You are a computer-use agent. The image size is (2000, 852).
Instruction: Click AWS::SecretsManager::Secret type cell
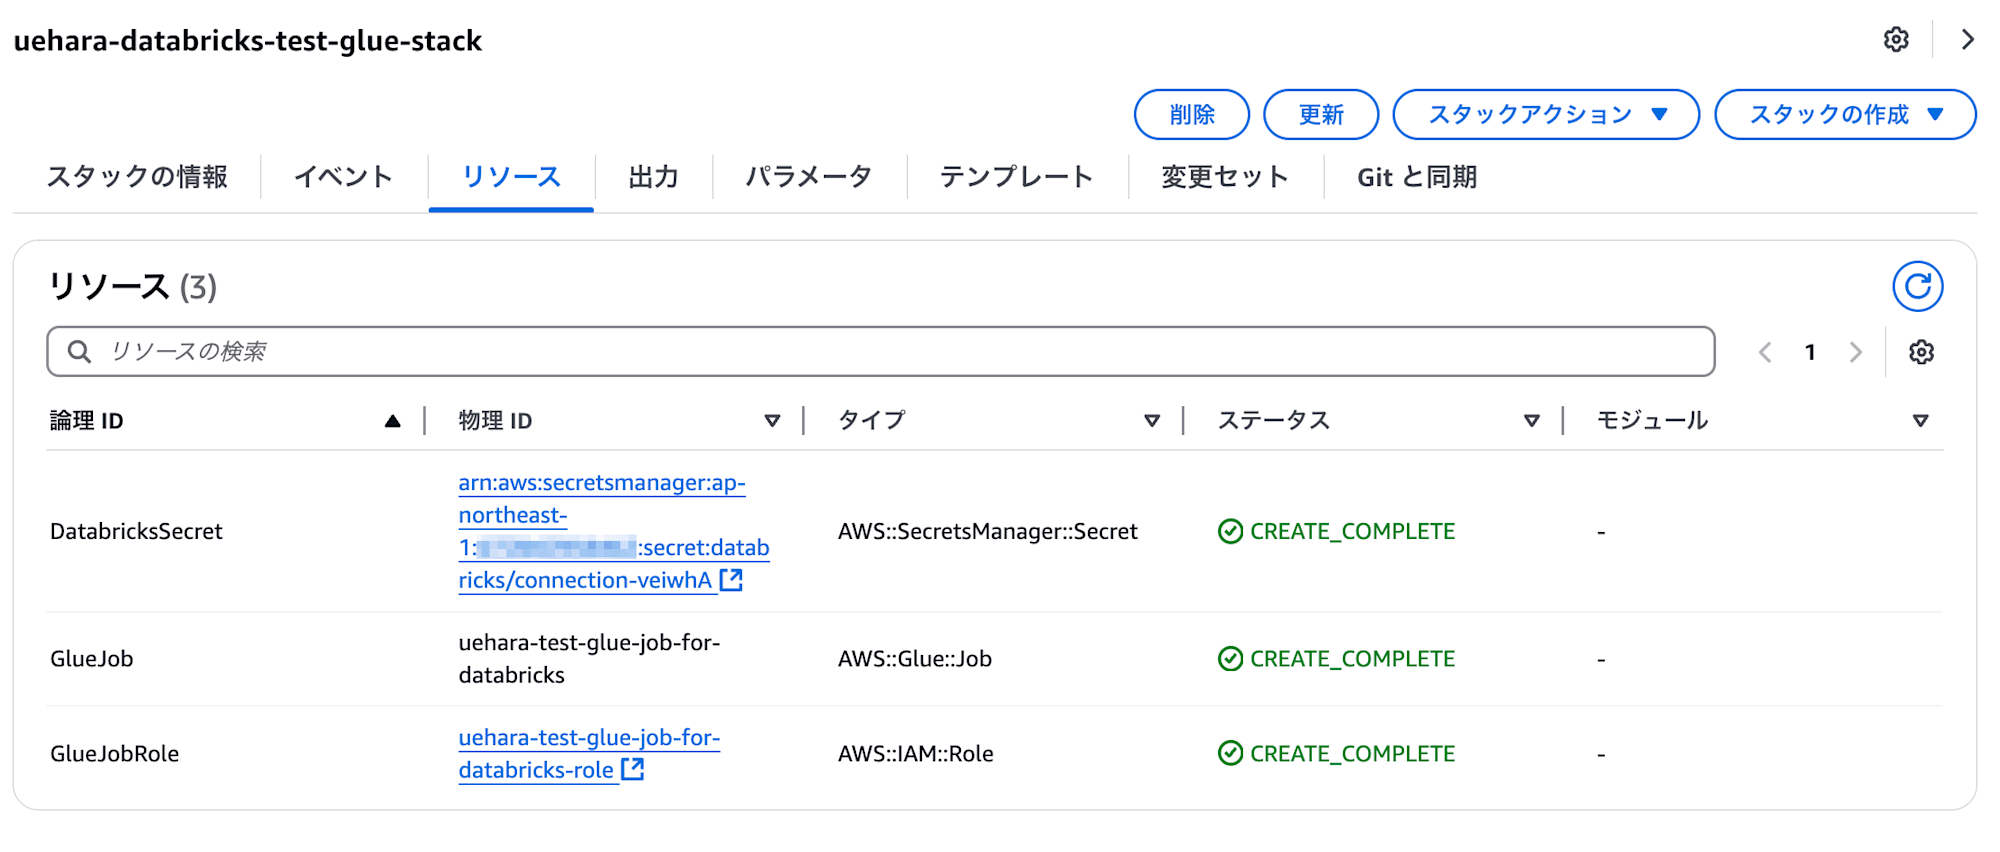click(x=987, y=531)
